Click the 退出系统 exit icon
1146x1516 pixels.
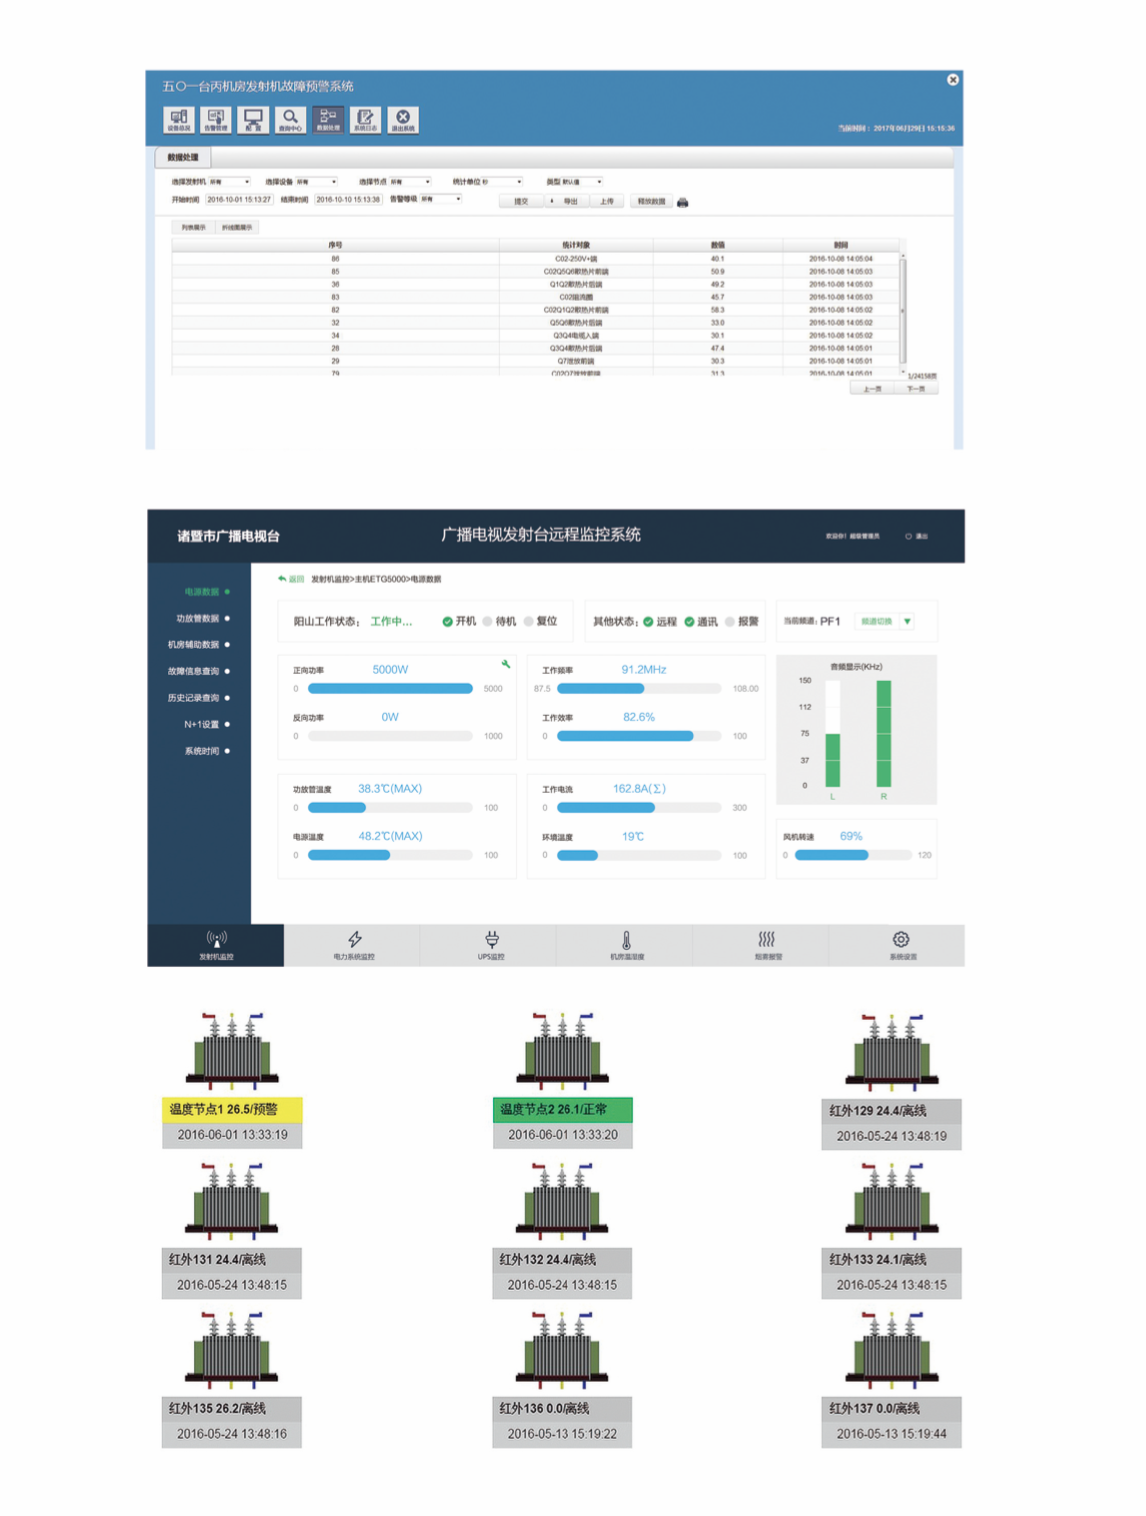(403, 120)
